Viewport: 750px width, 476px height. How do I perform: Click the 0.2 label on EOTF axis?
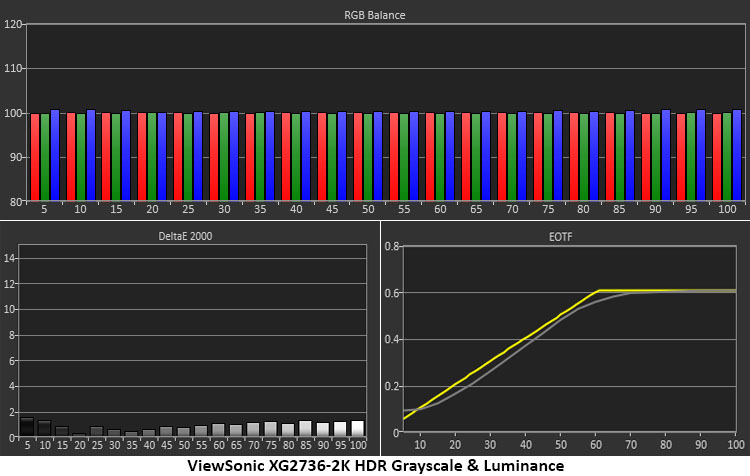click(x=392, y=386)
